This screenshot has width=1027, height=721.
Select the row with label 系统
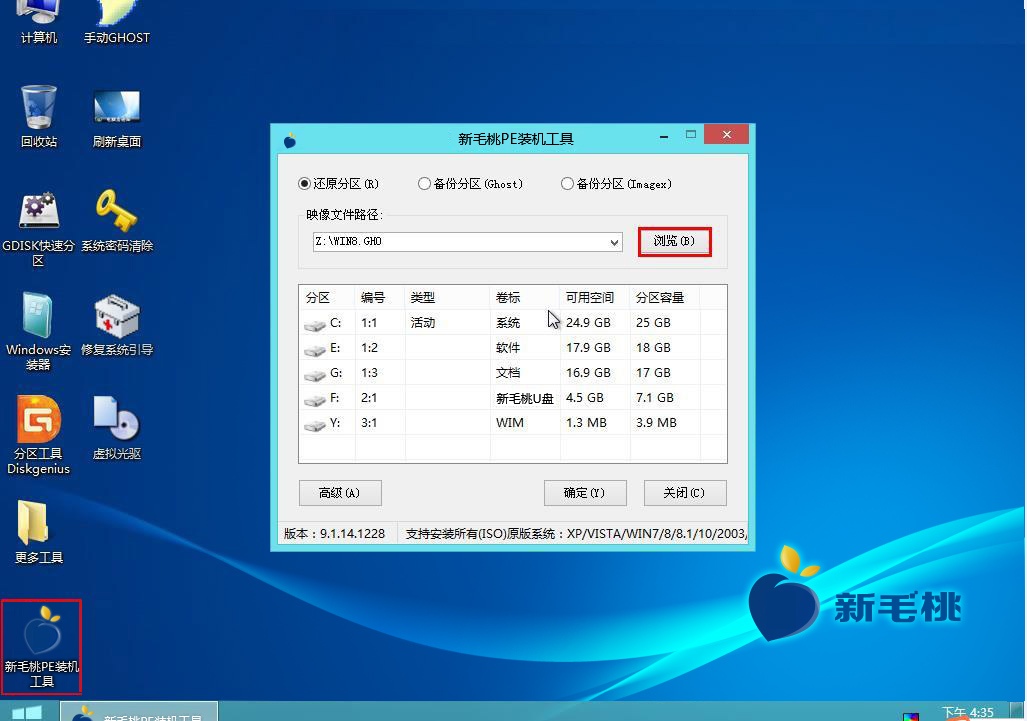(513, 323)
